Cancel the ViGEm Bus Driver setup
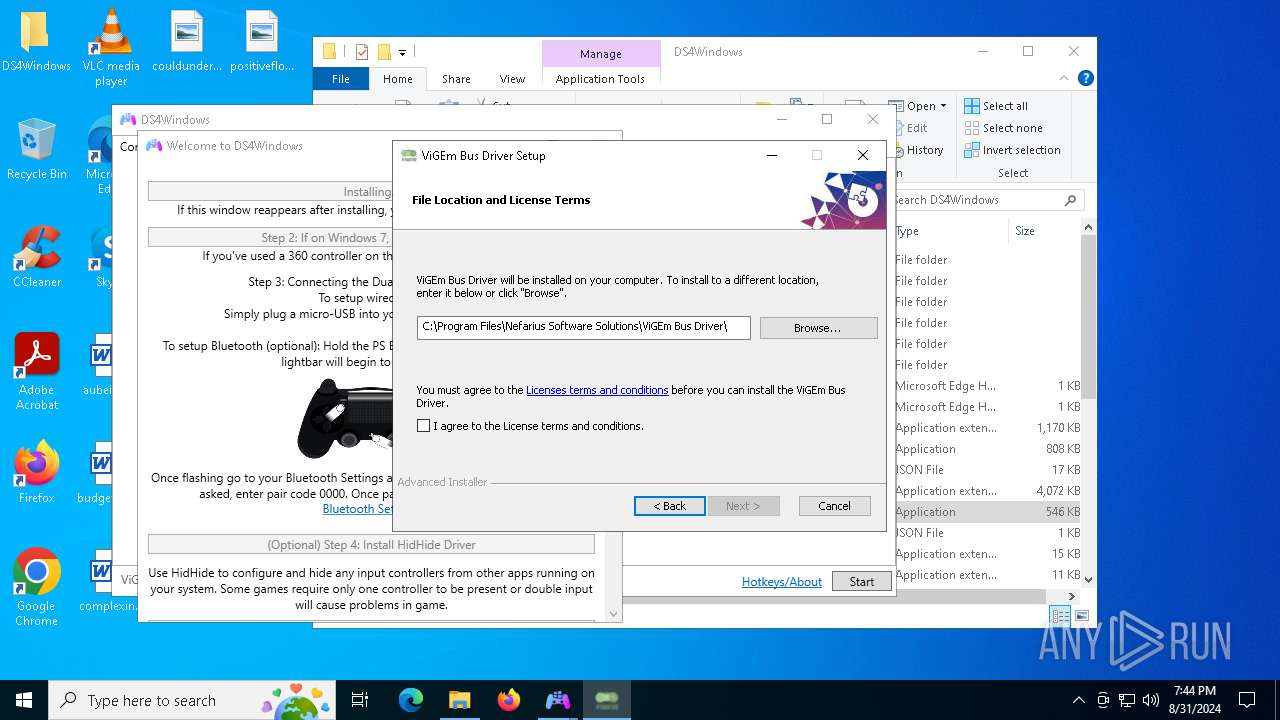 pos(834,506)
